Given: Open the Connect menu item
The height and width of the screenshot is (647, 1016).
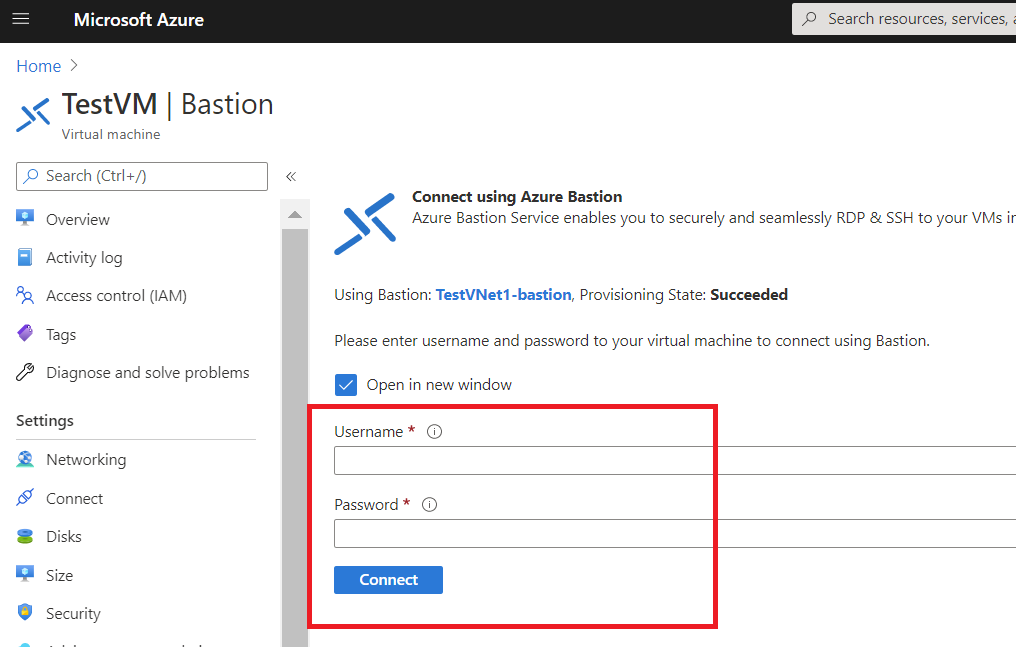Looking at the screenshot, I should pos(74,498).
